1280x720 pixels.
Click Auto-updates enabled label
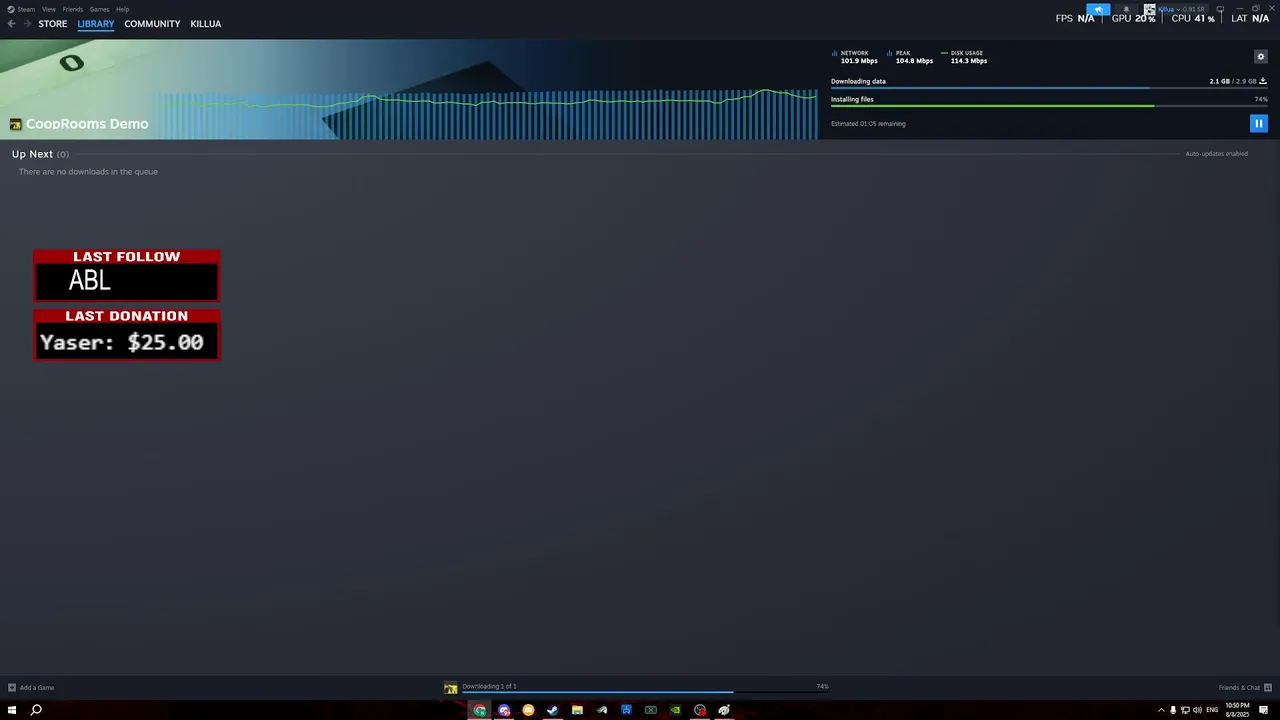click(x=1216, y=154)
